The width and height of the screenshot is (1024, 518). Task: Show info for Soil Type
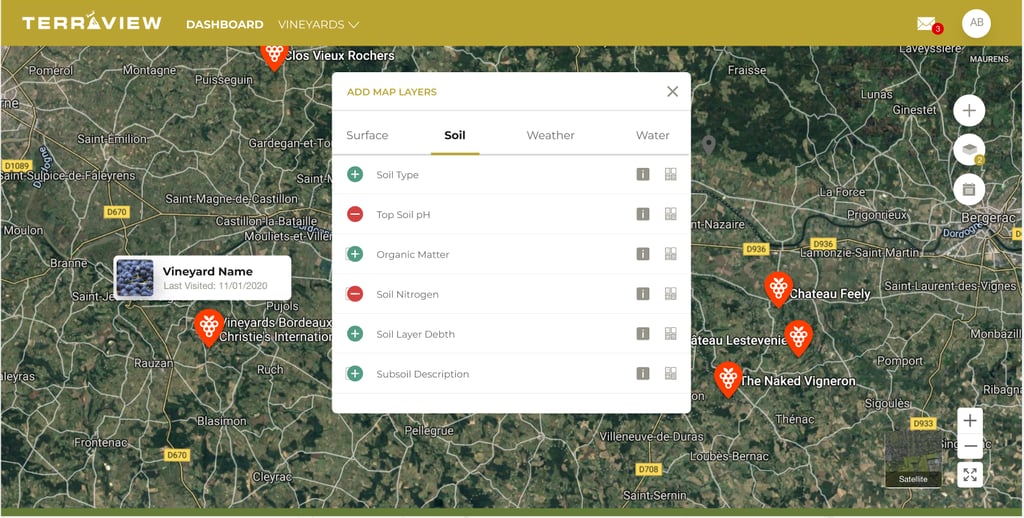click(643, 174)
